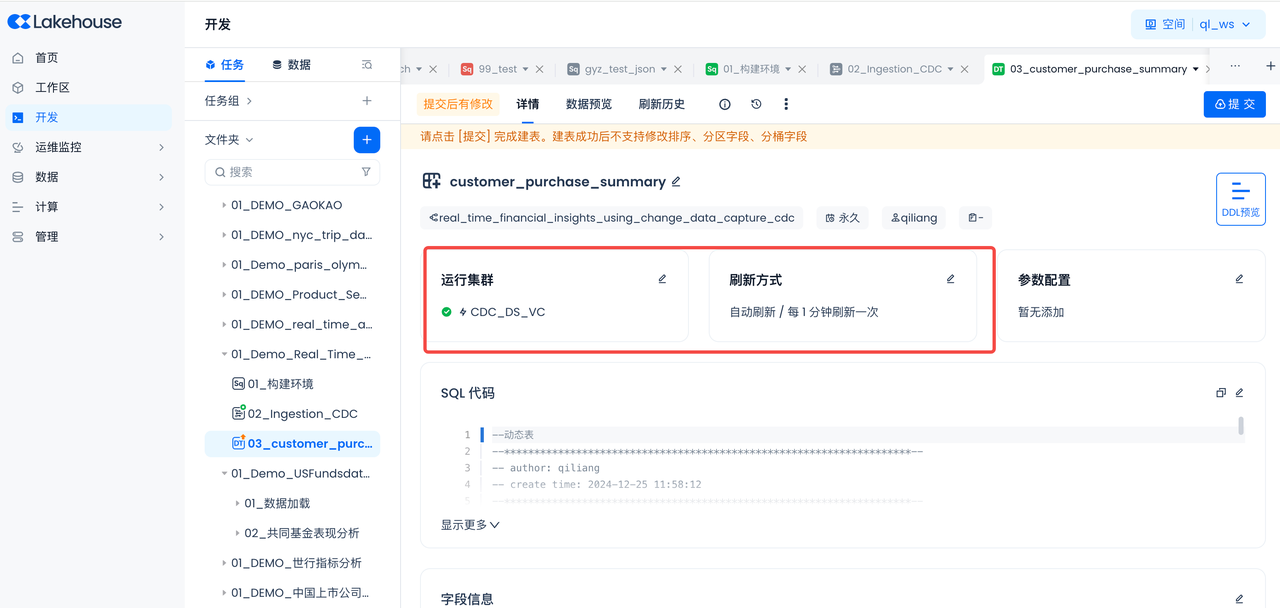Expand 显示更多 to show full SQL
Viewport: 1280px width, 608px height.
click(x=470, y=524)
